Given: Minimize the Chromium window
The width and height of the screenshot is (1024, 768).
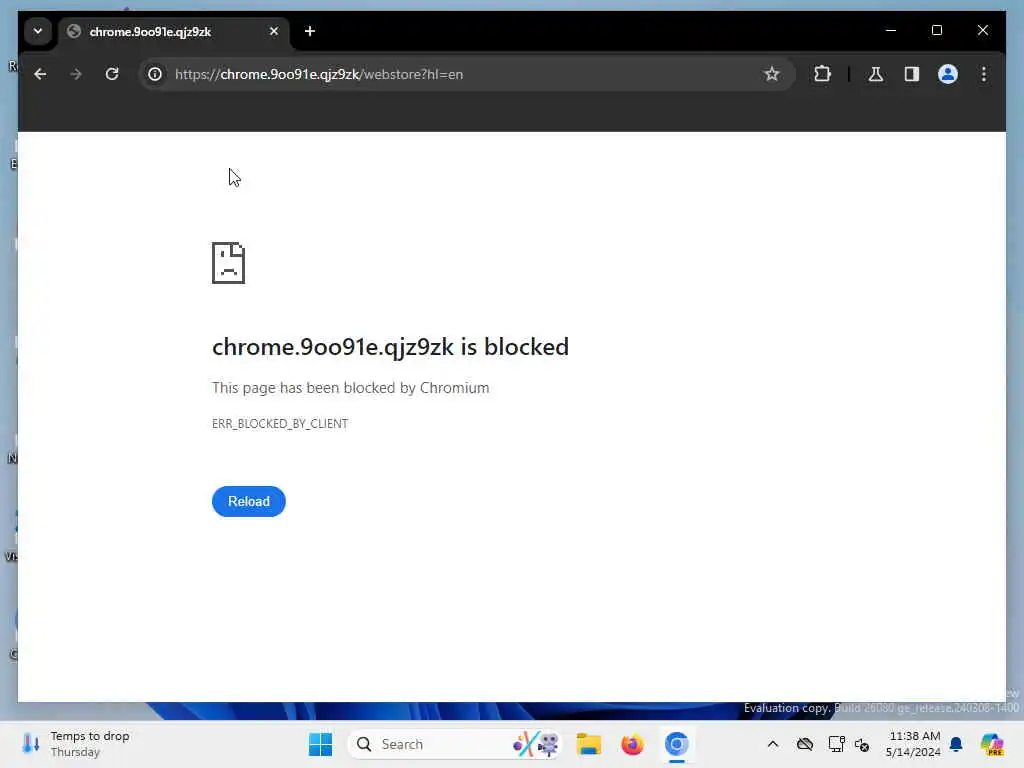Looking at the screenshot, I should pos(891,30).
